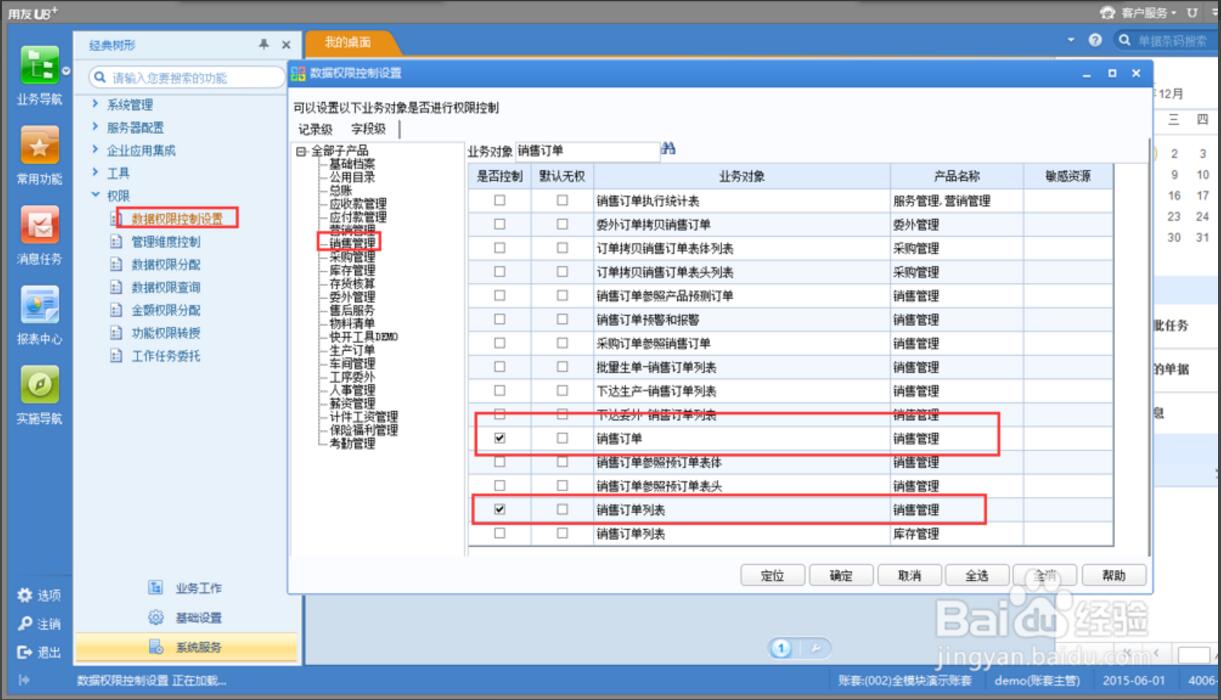Uncheck 是否控制 for 销售订单 row
This screenshot has height=700, width=1221.
pos(500,438)
